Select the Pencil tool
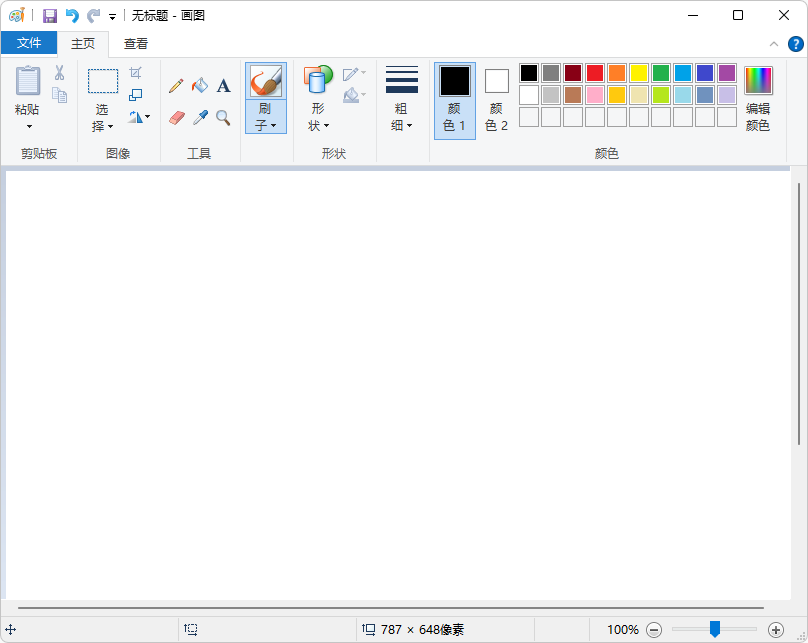 [175, 85]
